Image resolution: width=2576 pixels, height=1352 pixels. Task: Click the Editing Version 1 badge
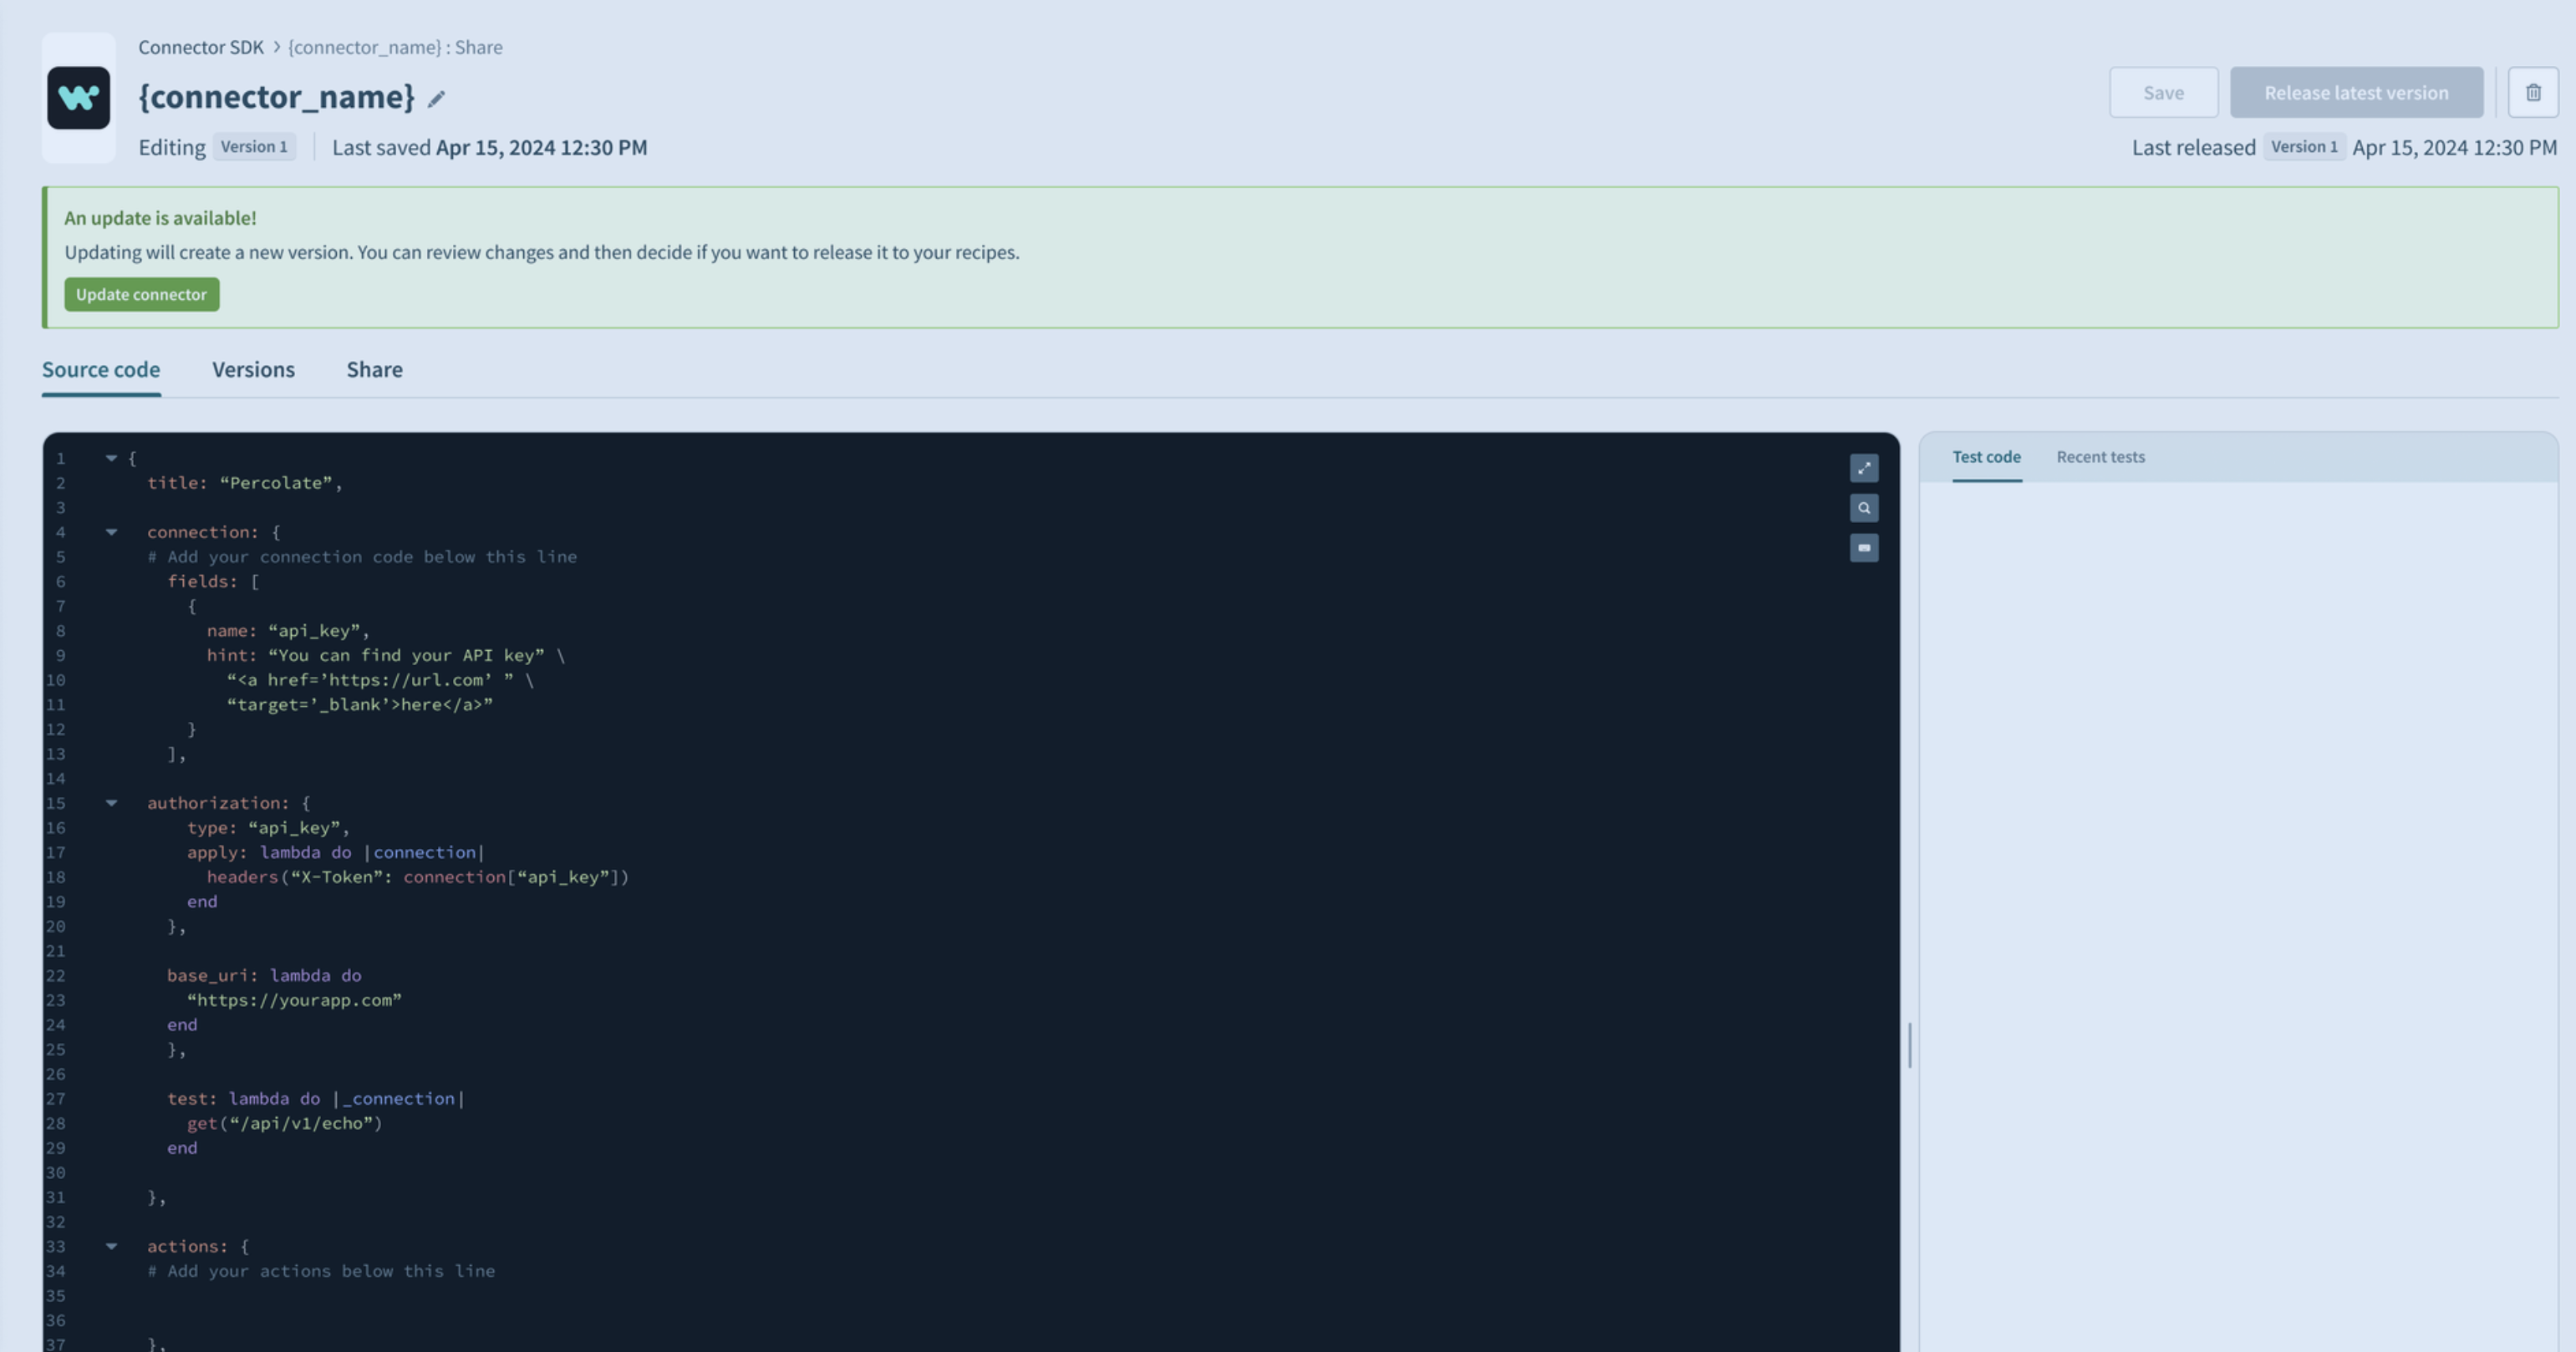254,147
